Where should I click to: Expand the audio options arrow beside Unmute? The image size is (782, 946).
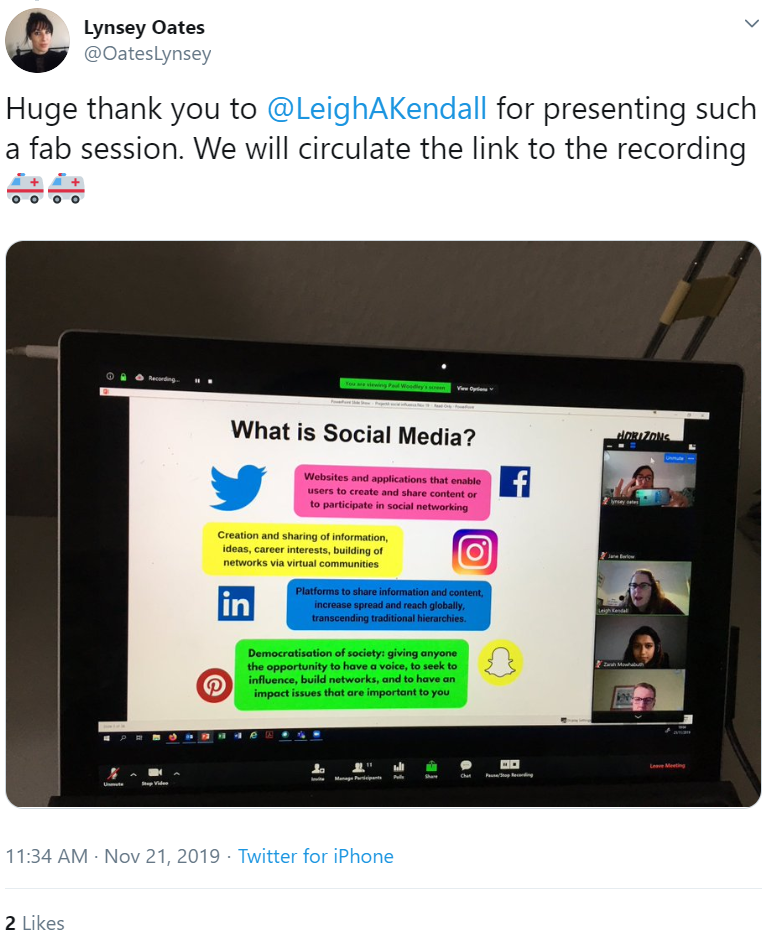pos(133,774)
